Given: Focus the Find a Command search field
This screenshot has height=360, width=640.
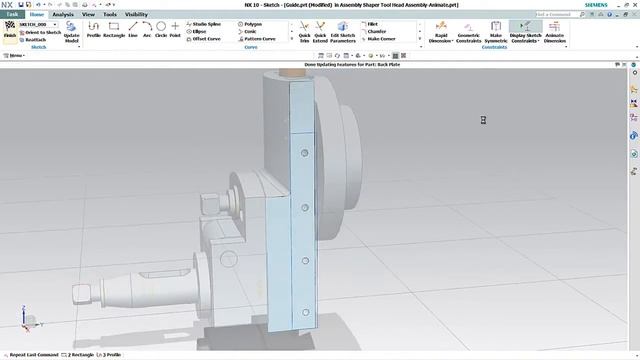Looking at the screenshot, I should (x=556, y=14).
